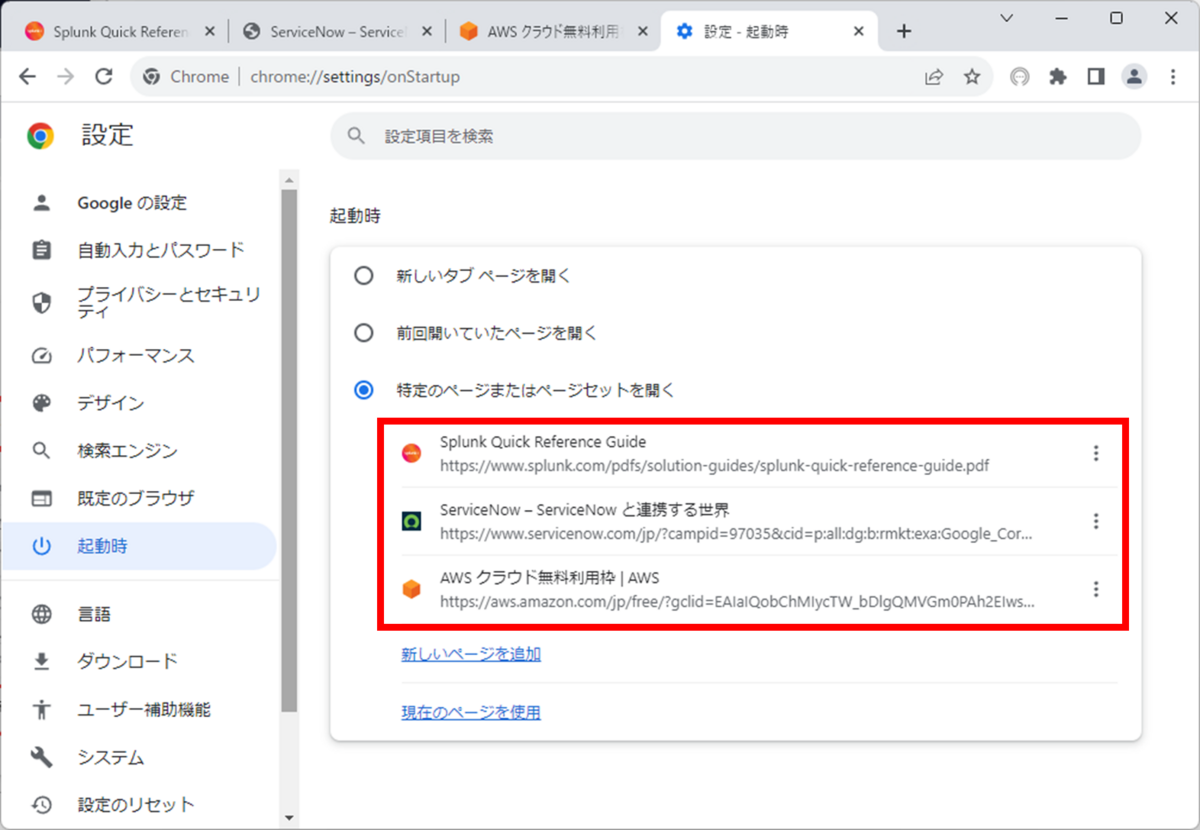Click AWS クラウド無料利用枠 | AWS title
The width and height of the screenshot is (1200, 830).
[549, 578]
